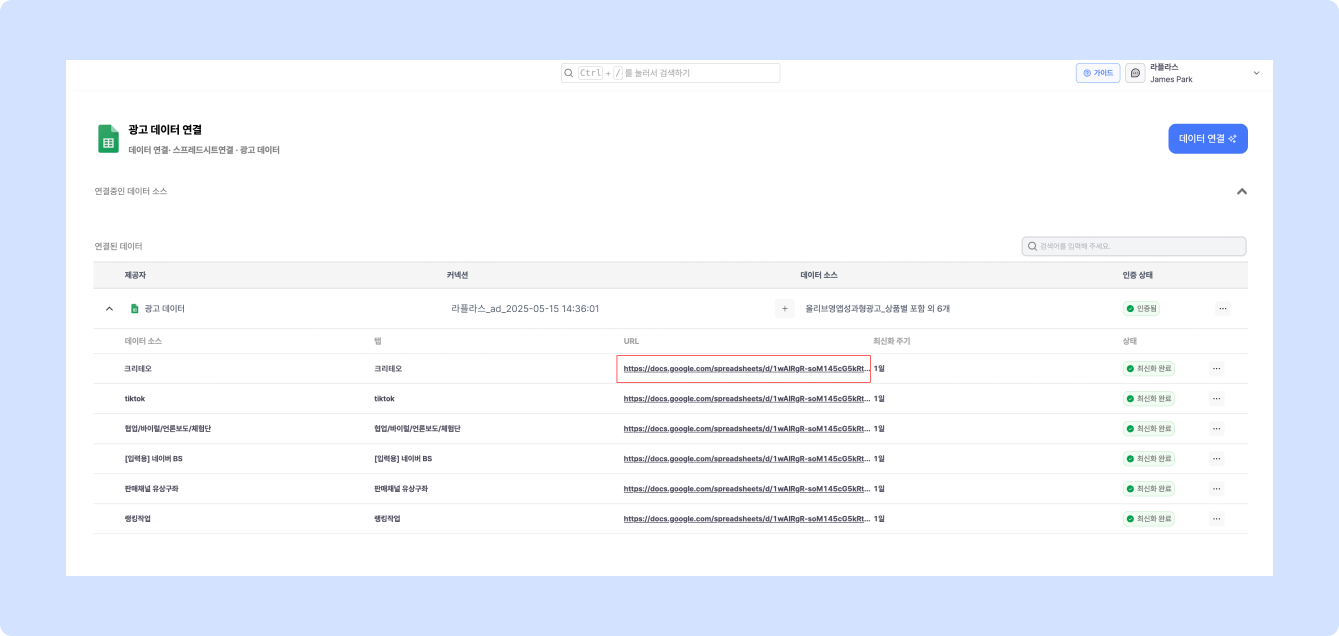Click the plus icon to add data source
This screenshot has width=1339, height=636.
[x=785, y=309]
